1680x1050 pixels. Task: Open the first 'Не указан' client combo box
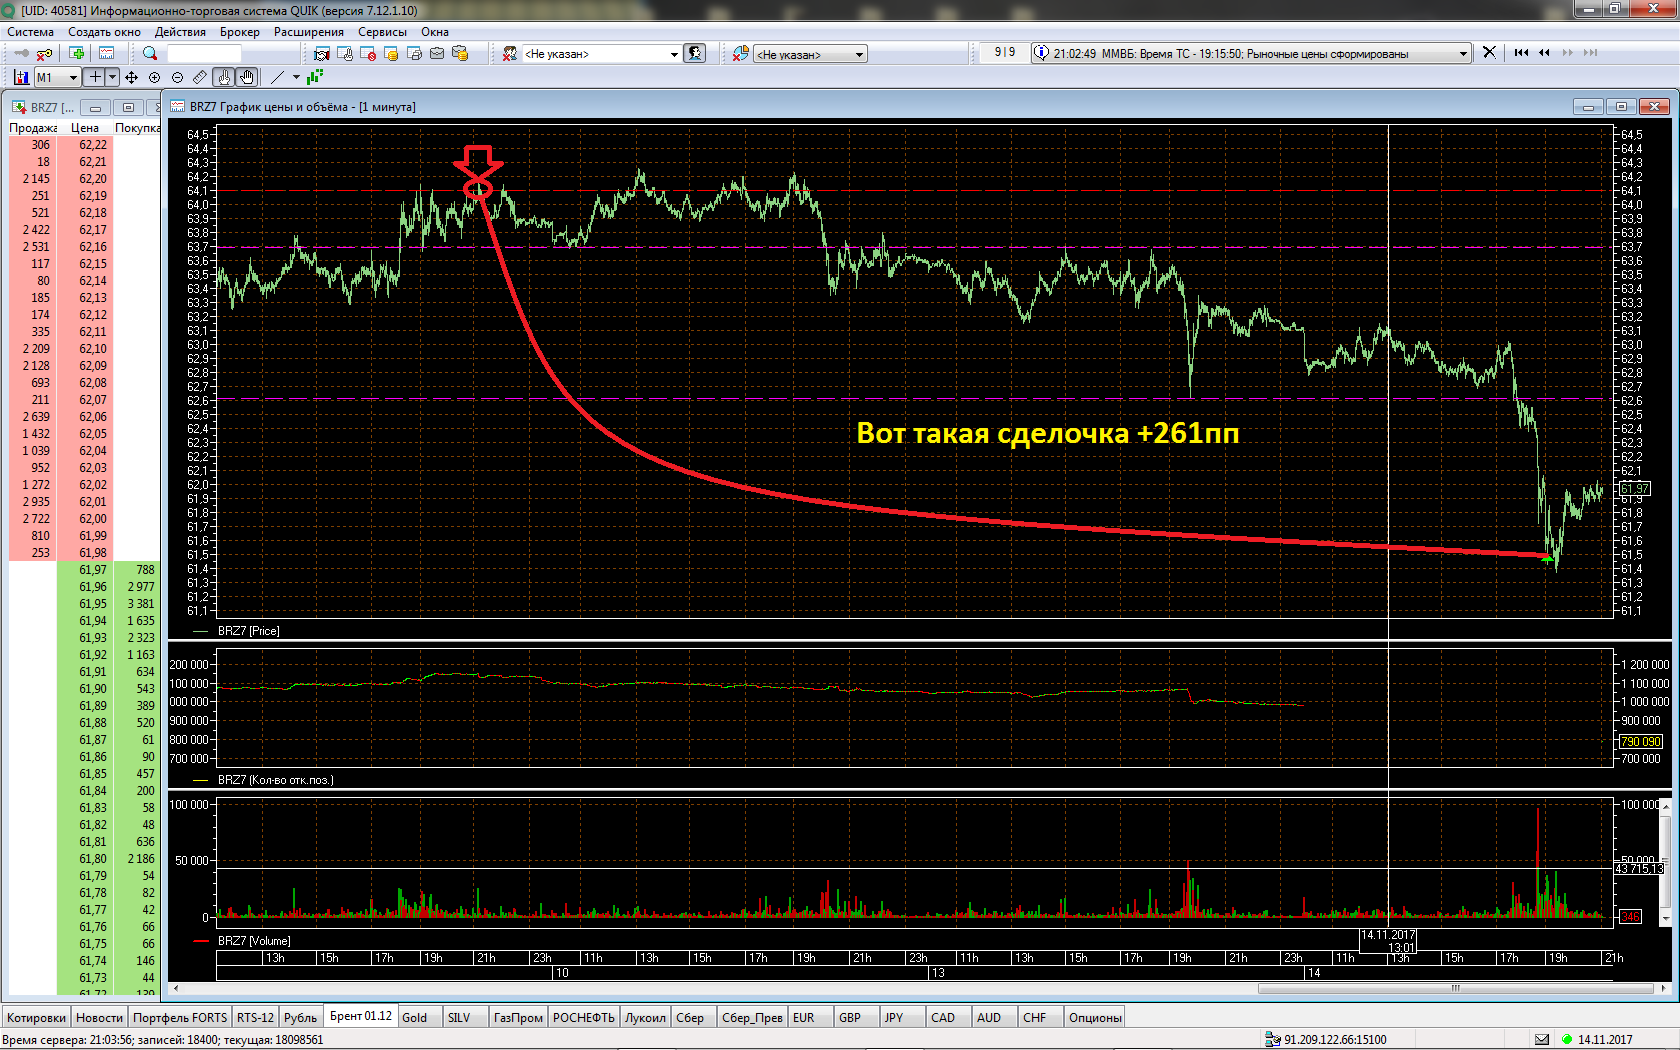coord(601,54)
